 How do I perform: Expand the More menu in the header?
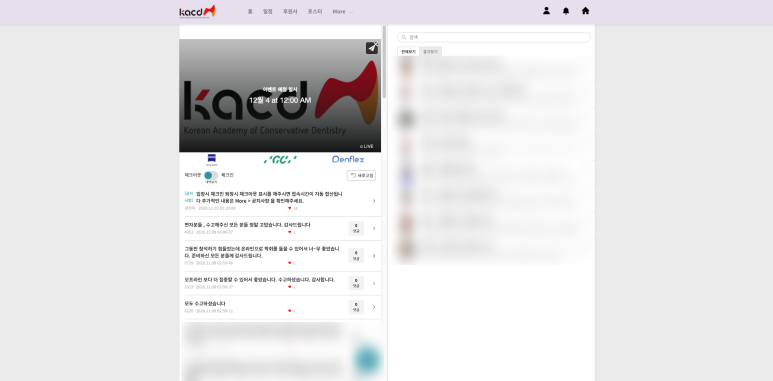342,11
